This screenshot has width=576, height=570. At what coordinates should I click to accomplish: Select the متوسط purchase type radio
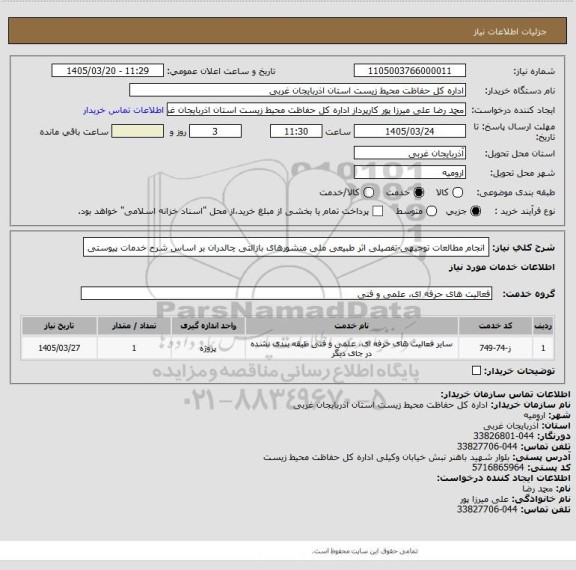(431, 211)
